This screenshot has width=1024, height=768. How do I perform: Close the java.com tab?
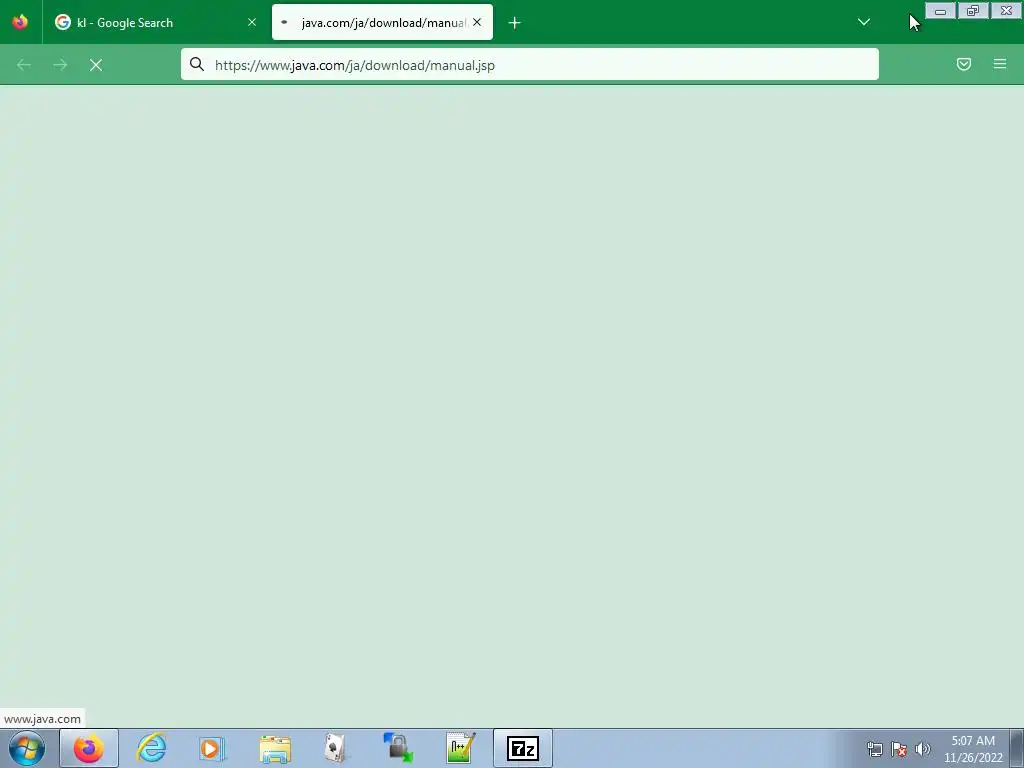pos(477,22)
